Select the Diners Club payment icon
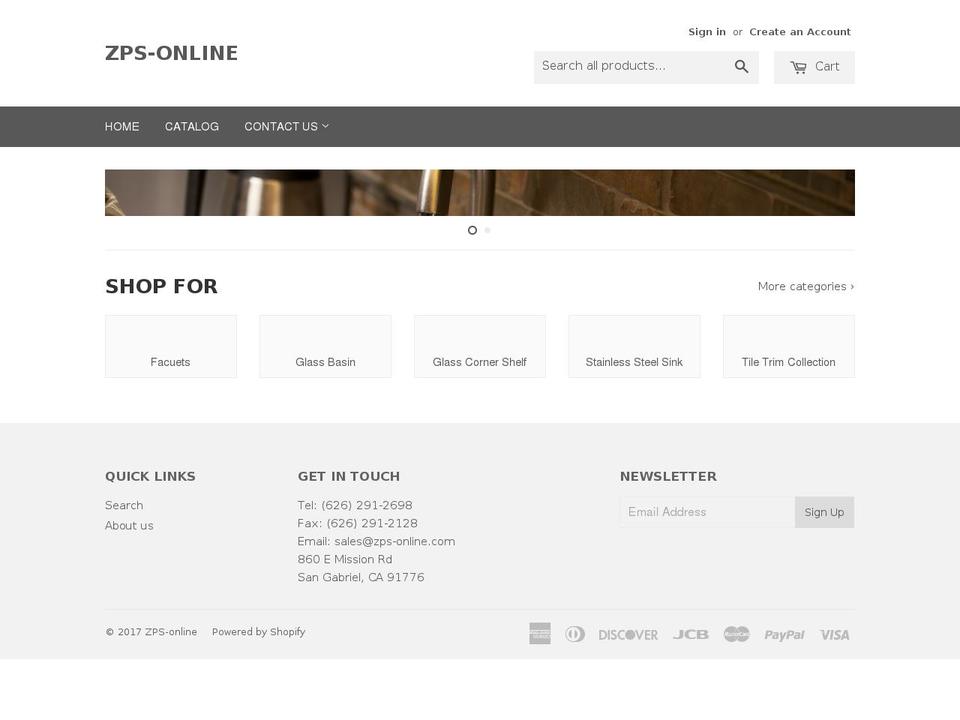The width and height of the screenshot is (960, 720). point(575,633)
